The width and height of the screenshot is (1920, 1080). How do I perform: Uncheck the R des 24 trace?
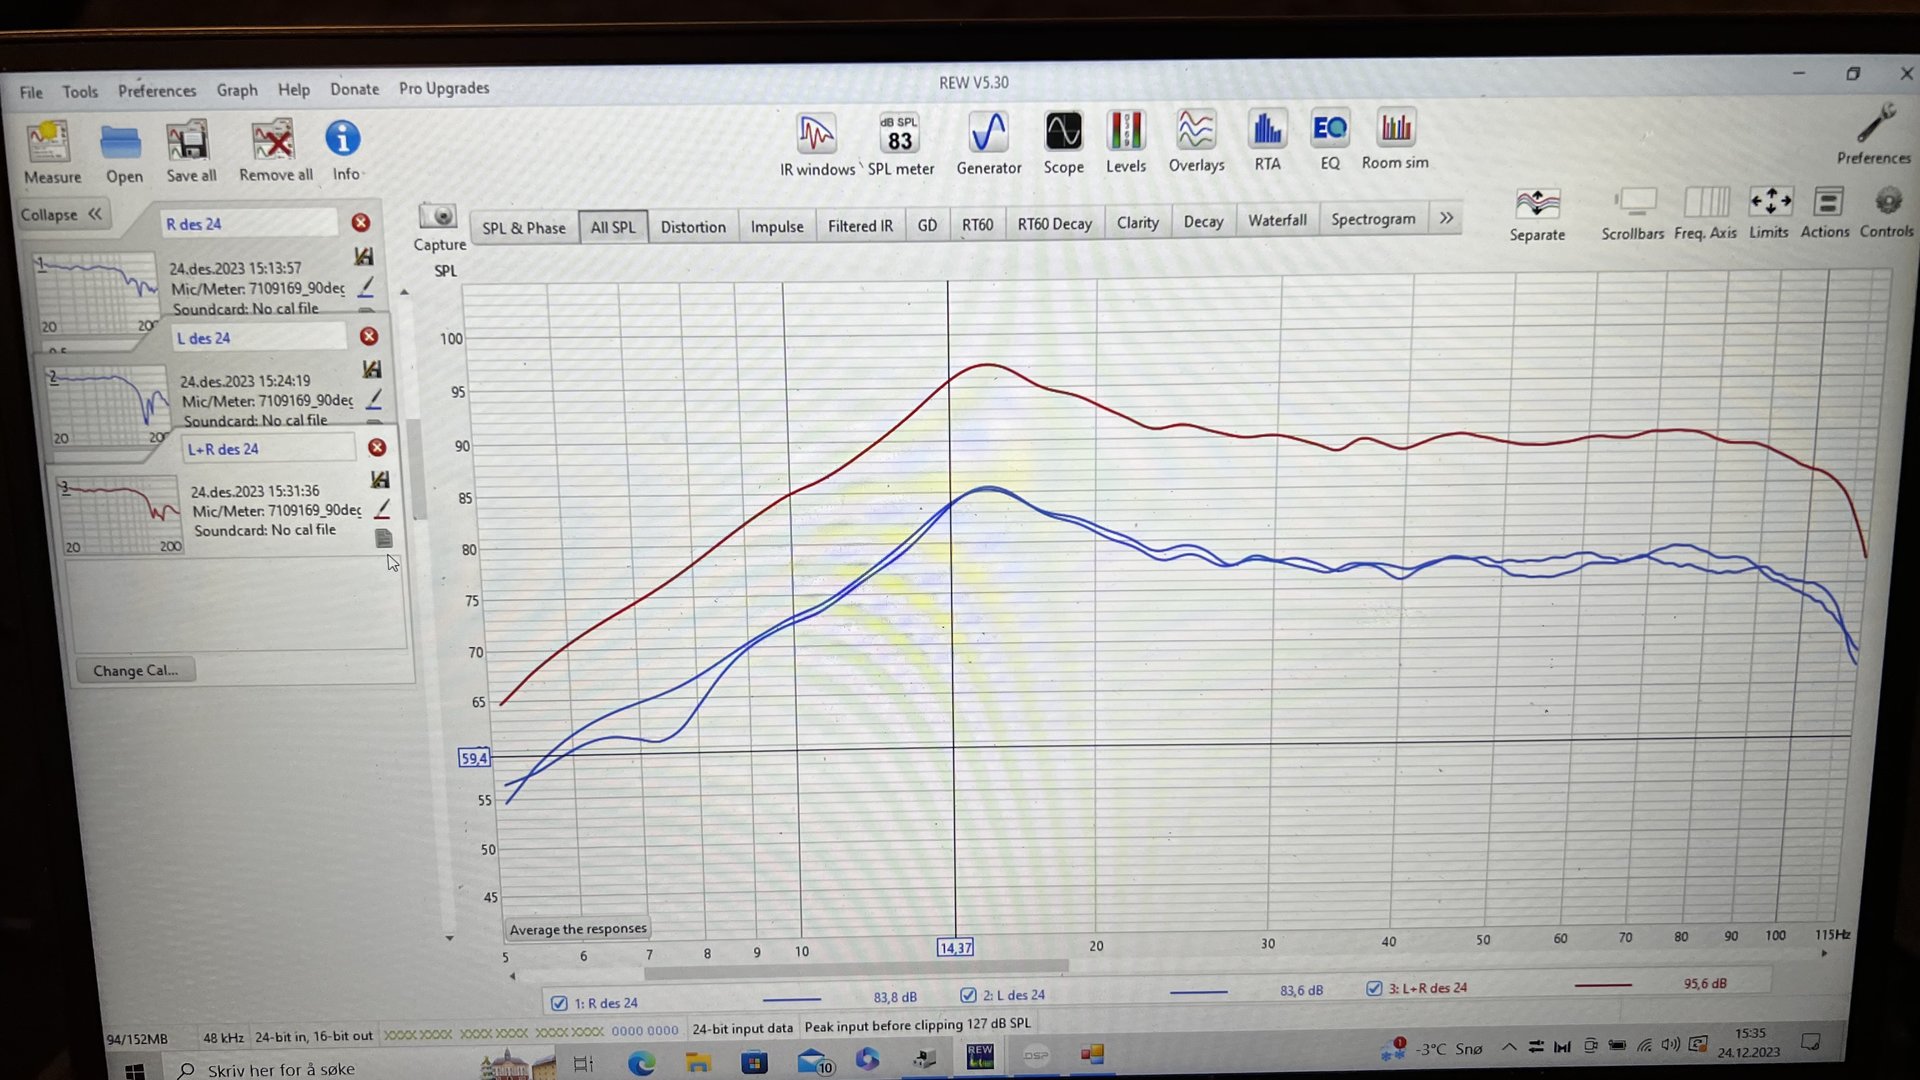(559, 1003)
